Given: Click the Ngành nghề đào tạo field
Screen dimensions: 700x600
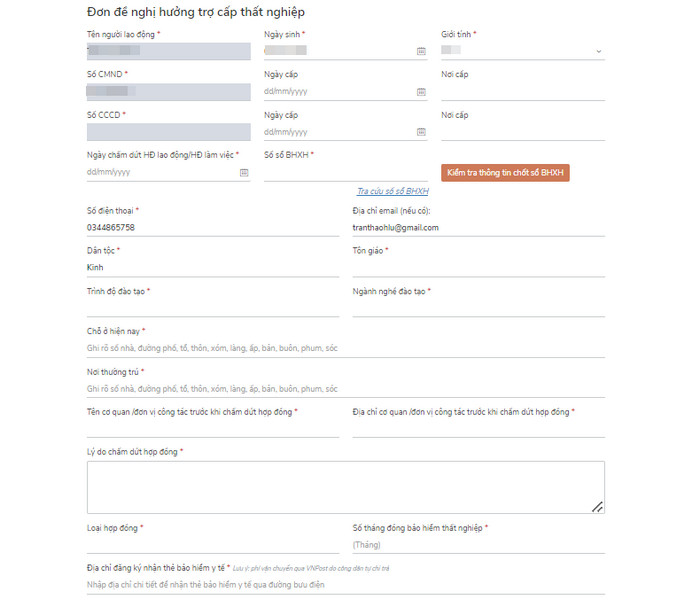Looking at the screenshot, I should coord(479,308).
